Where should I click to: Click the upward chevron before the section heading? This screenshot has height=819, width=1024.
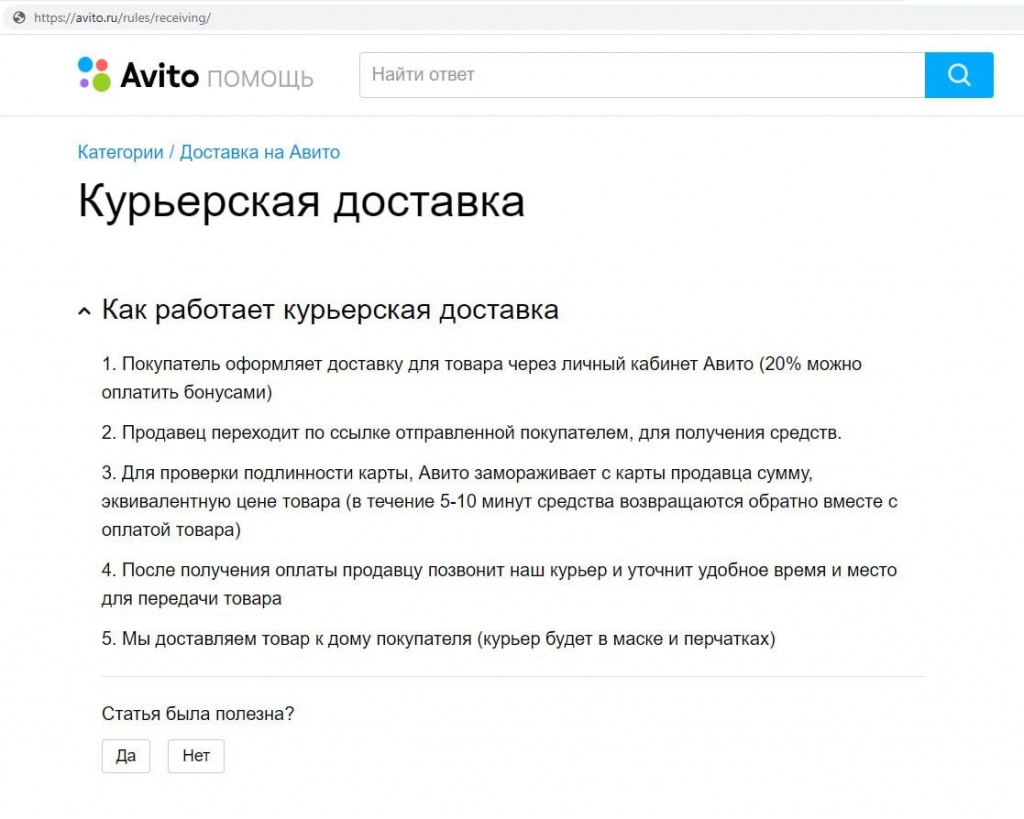tap(84, 310)
